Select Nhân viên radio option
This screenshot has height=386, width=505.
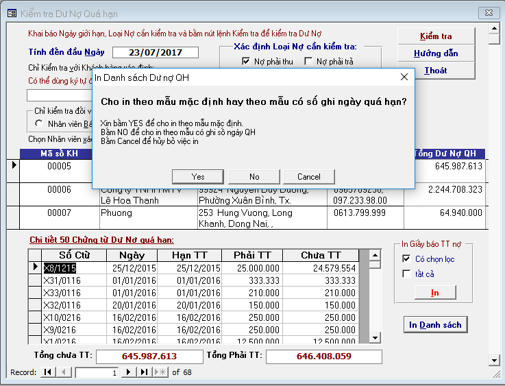click(x=39, y=124)
